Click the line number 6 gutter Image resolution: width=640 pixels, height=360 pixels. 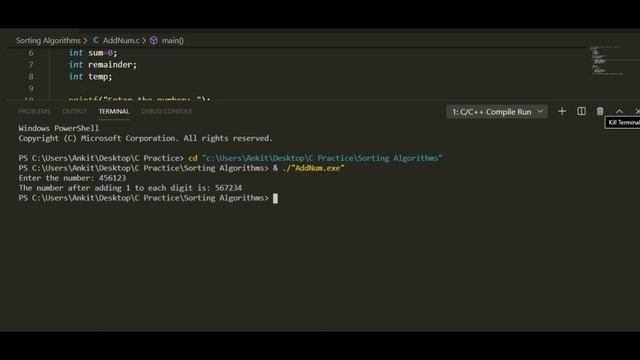point(31,53)
